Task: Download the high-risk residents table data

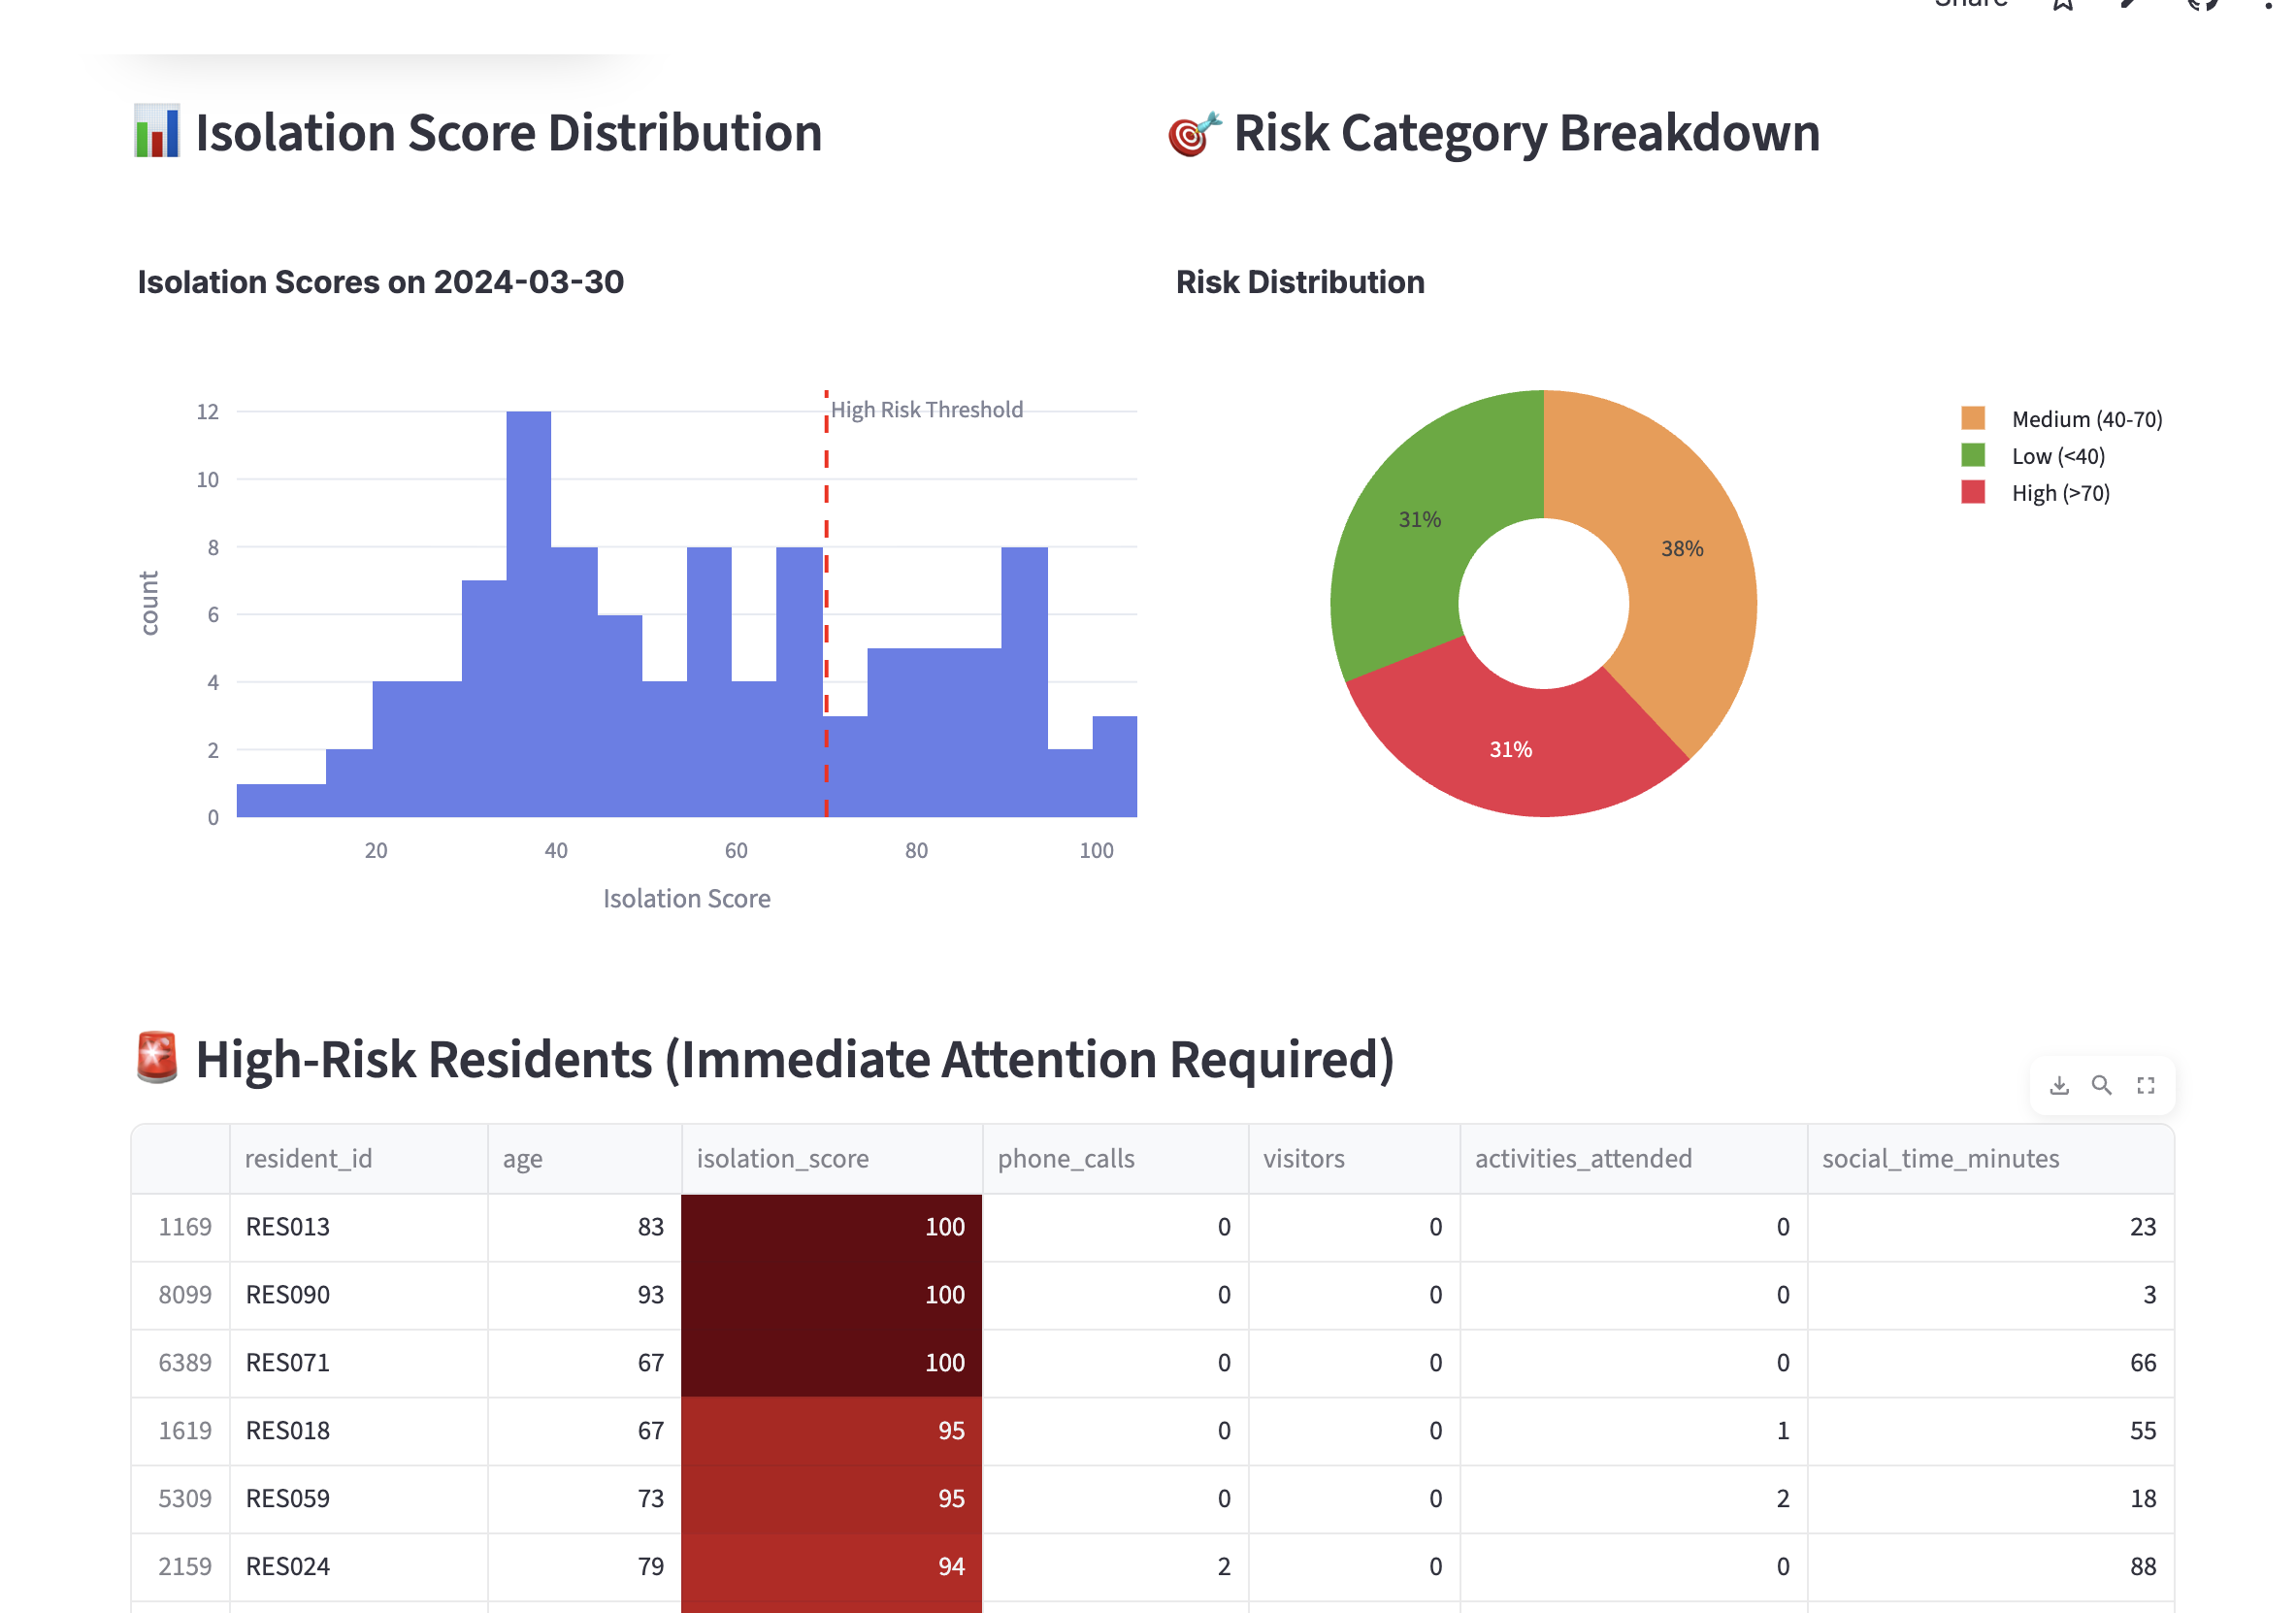Action: [2059, 1085]
